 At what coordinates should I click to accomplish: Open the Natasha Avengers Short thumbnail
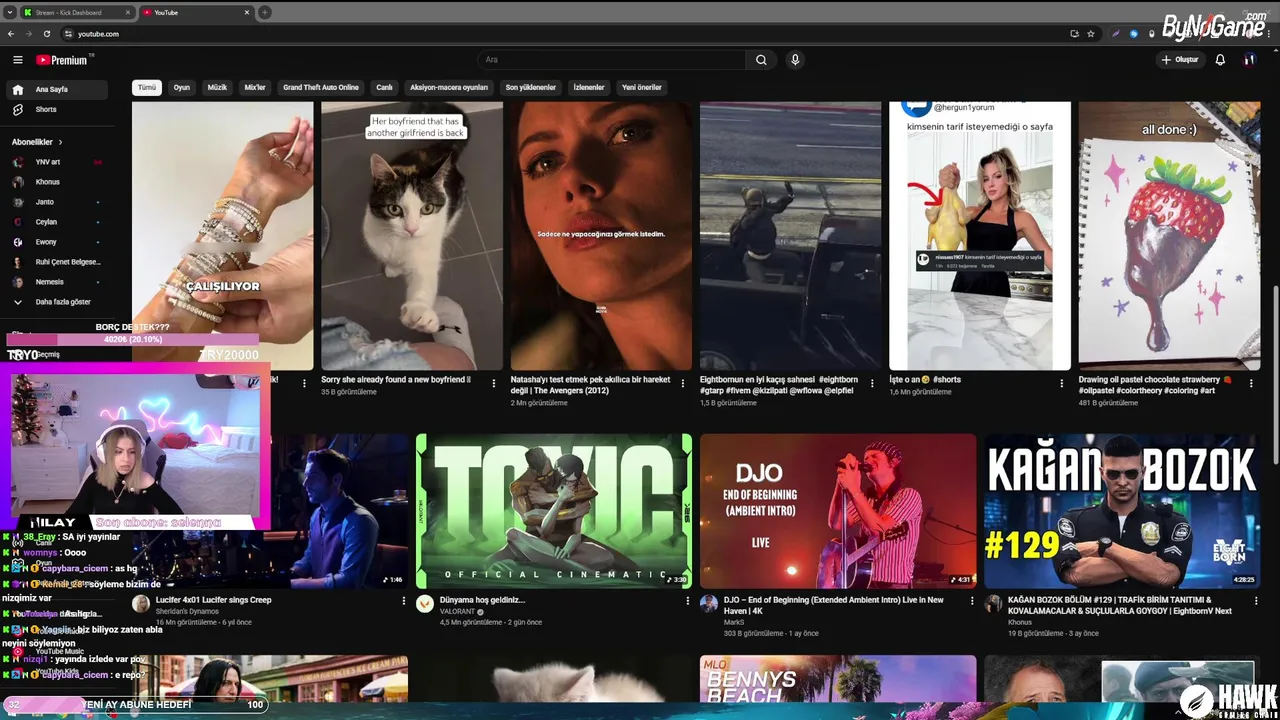tap(601, 236)
